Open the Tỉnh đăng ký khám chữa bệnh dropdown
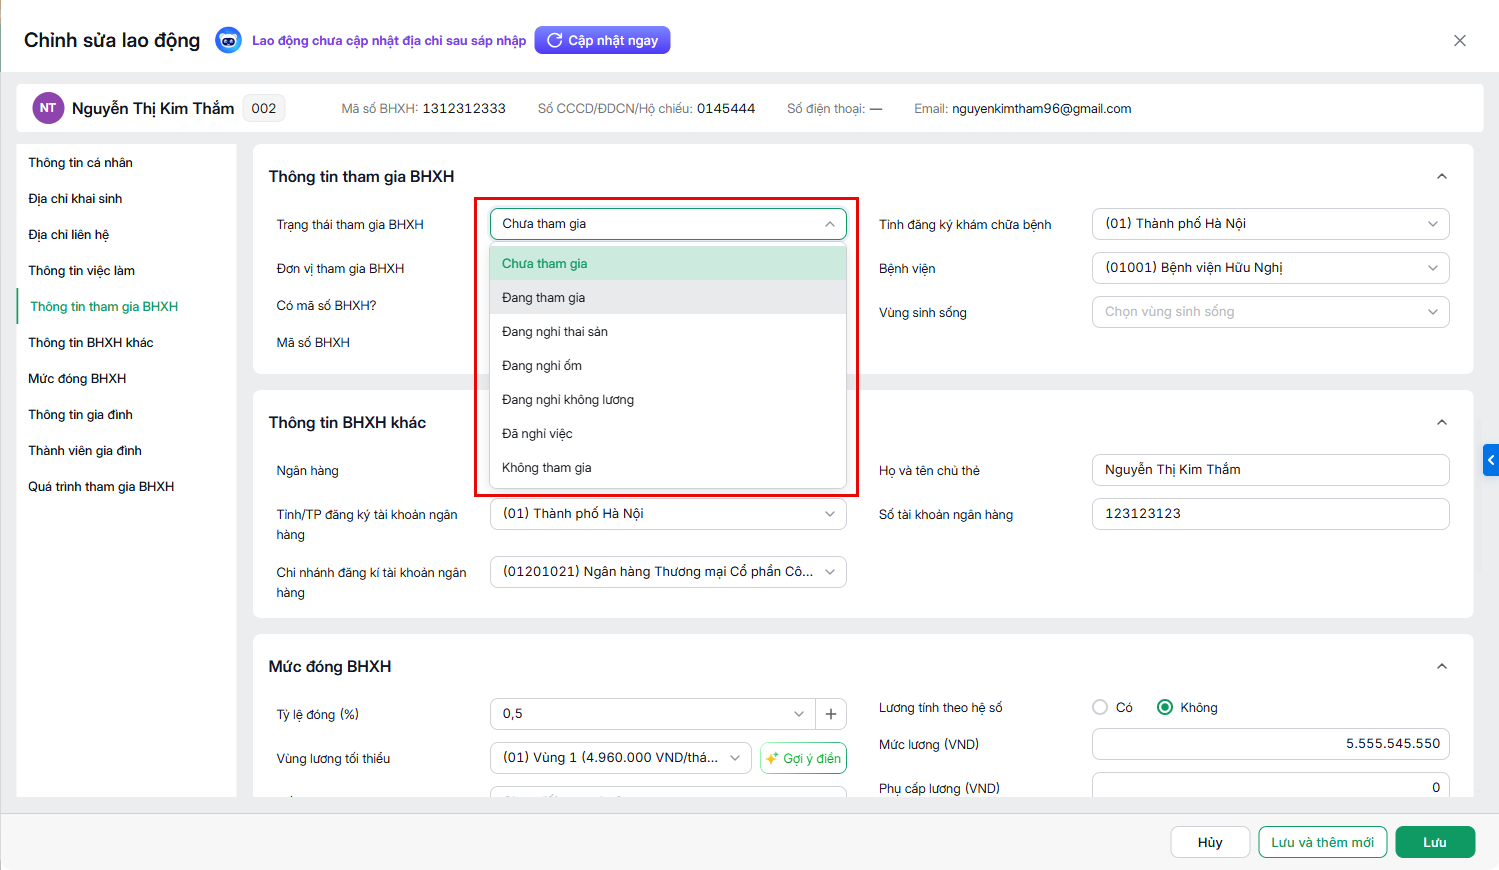The image size is (1499, 870). pos(1270,224)
